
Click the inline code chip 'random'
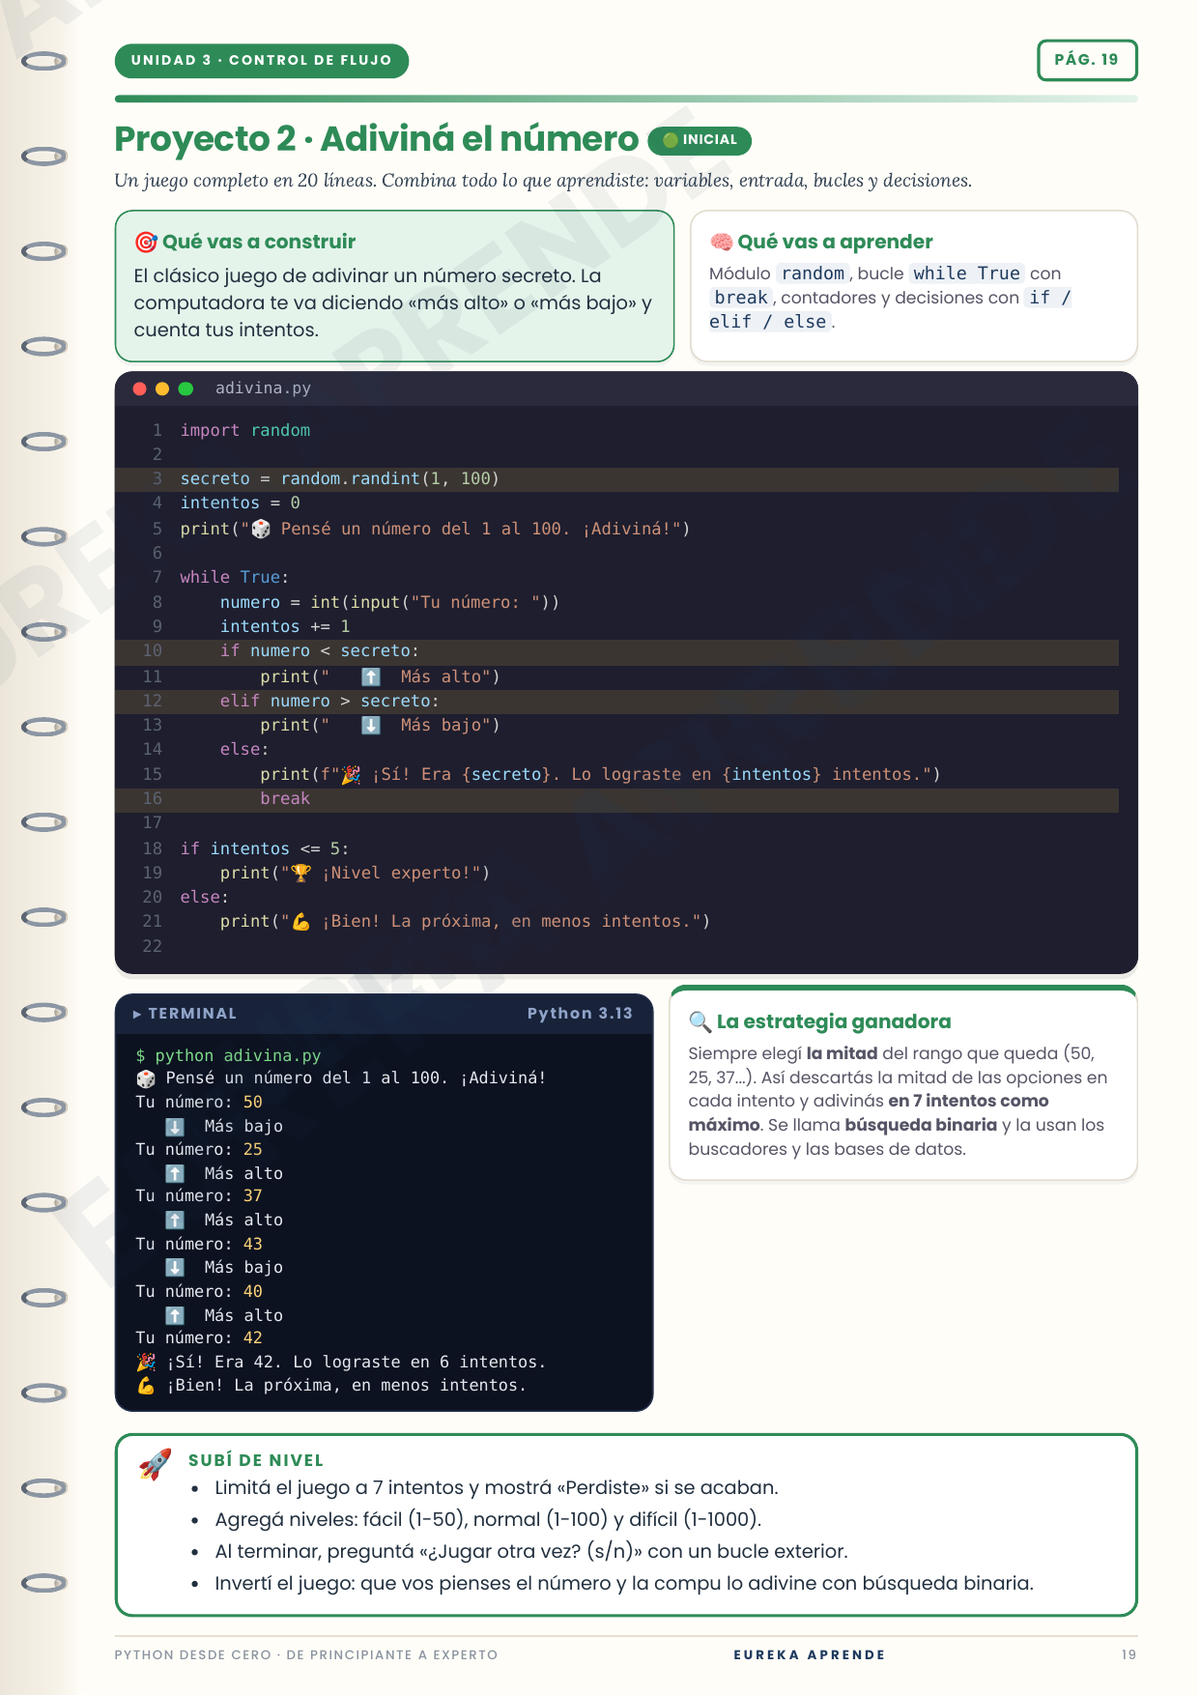(813, 274)
